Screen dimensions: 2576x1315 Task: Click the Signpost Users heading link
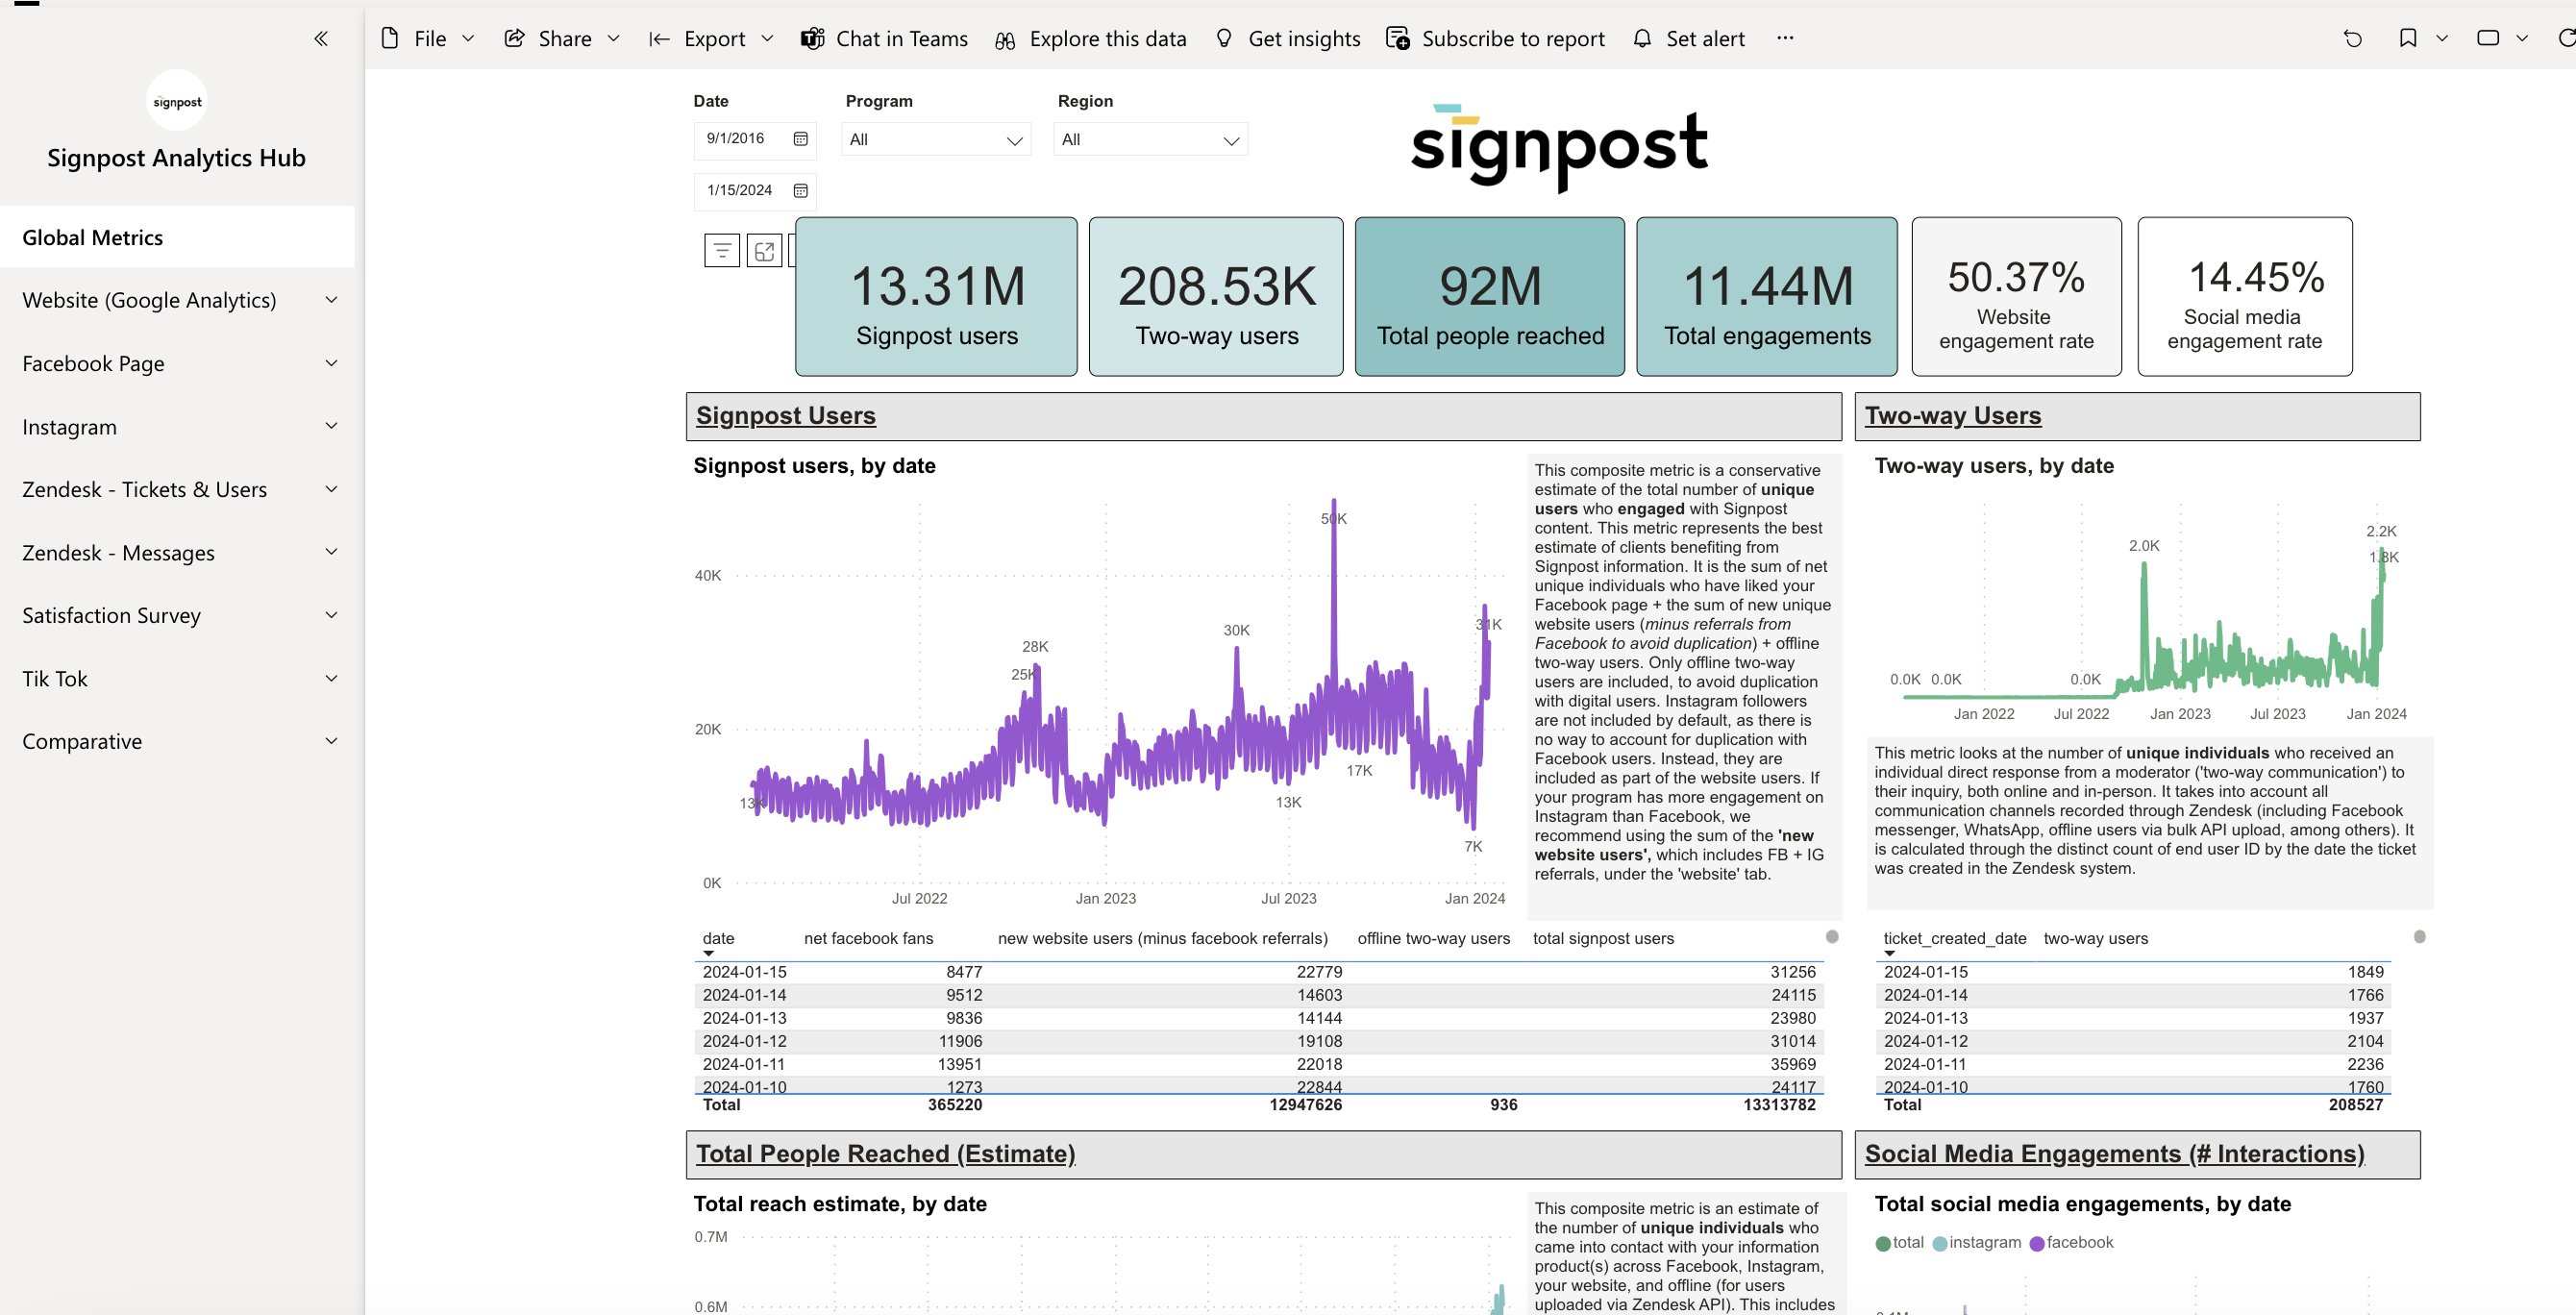[x=785, y=416]
